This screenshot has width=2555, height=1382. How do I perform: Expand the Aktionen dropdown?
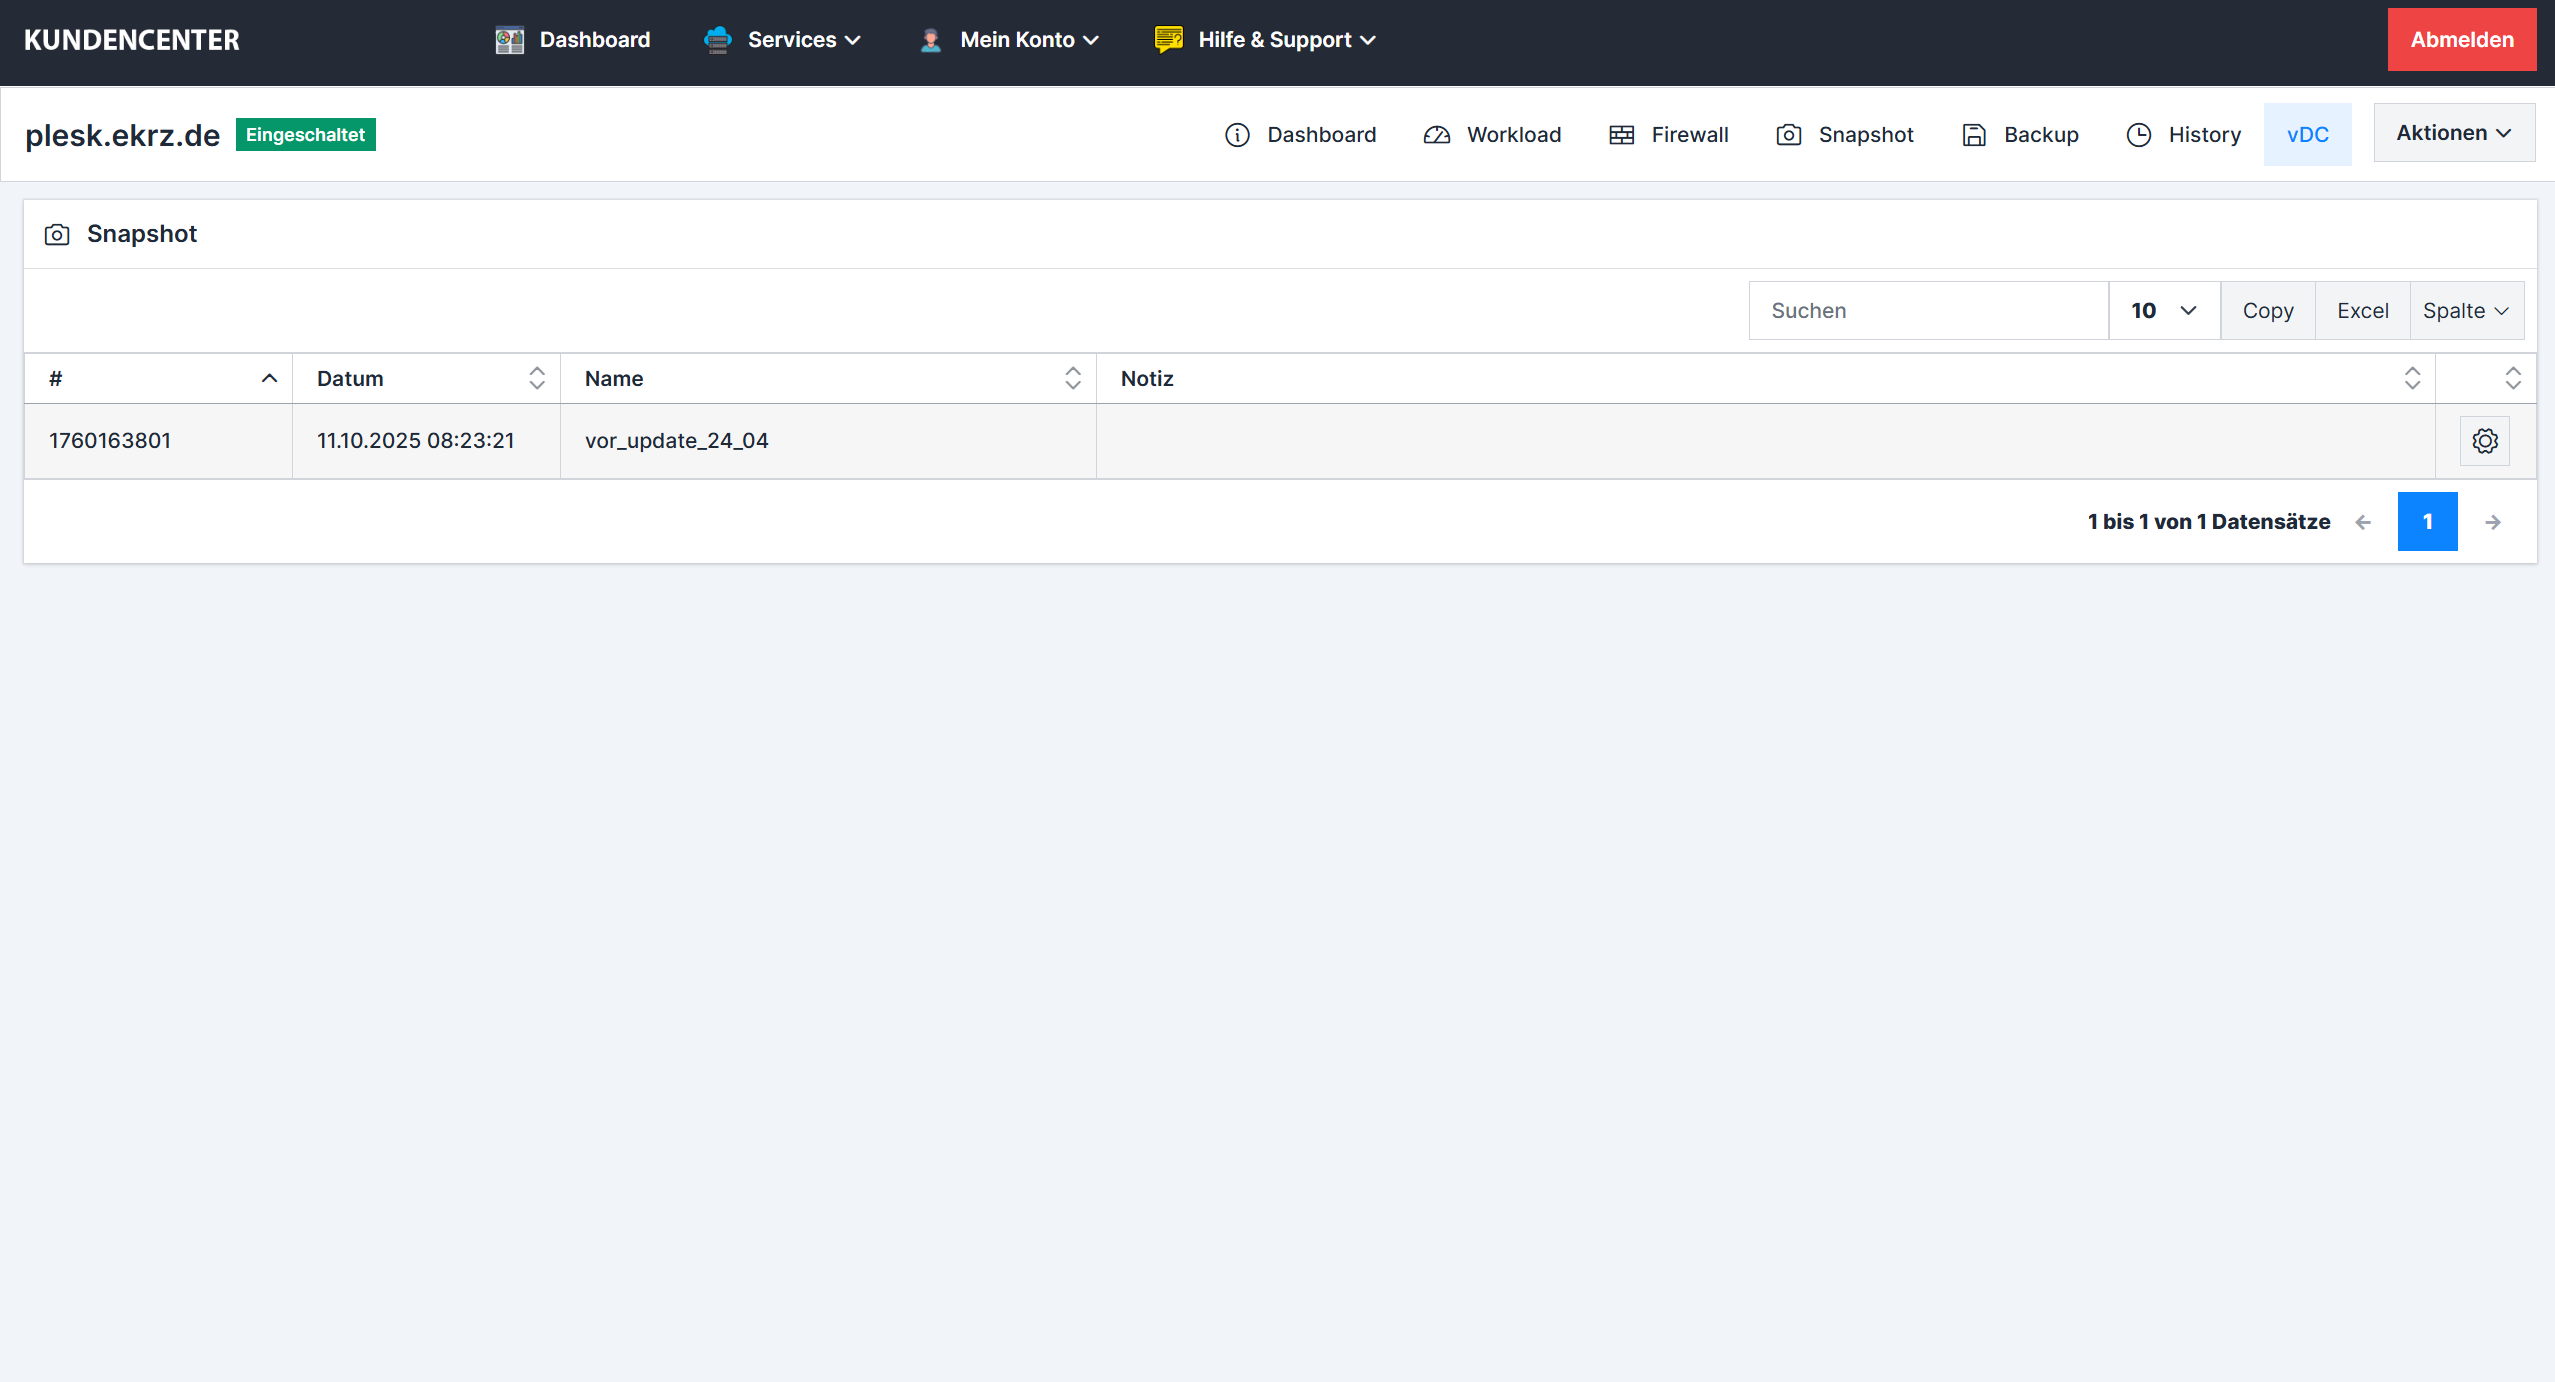click(x=2453, y=133)
